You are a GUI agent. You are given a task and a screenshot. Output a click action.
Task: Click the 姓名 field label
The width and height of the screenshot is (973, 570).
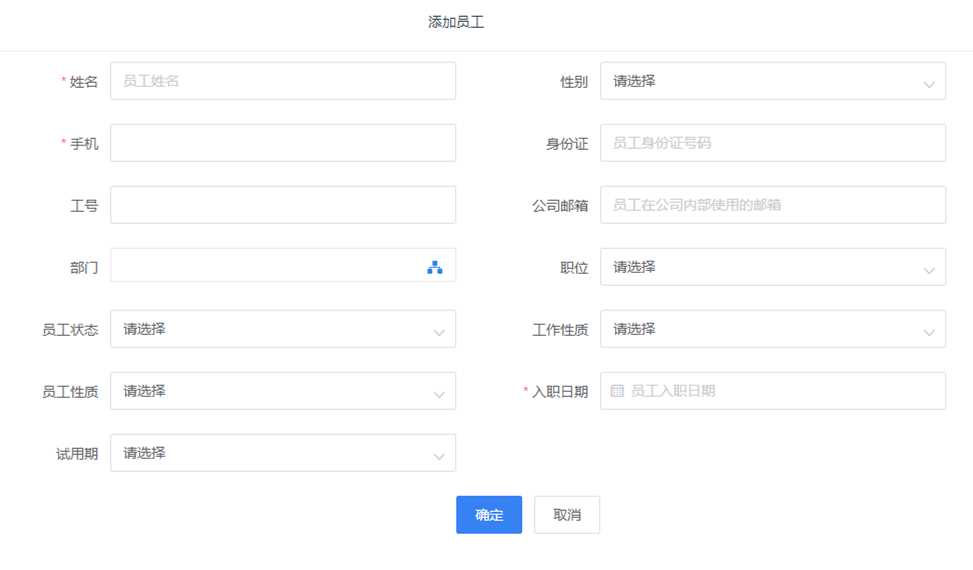[x=84, y=82]
